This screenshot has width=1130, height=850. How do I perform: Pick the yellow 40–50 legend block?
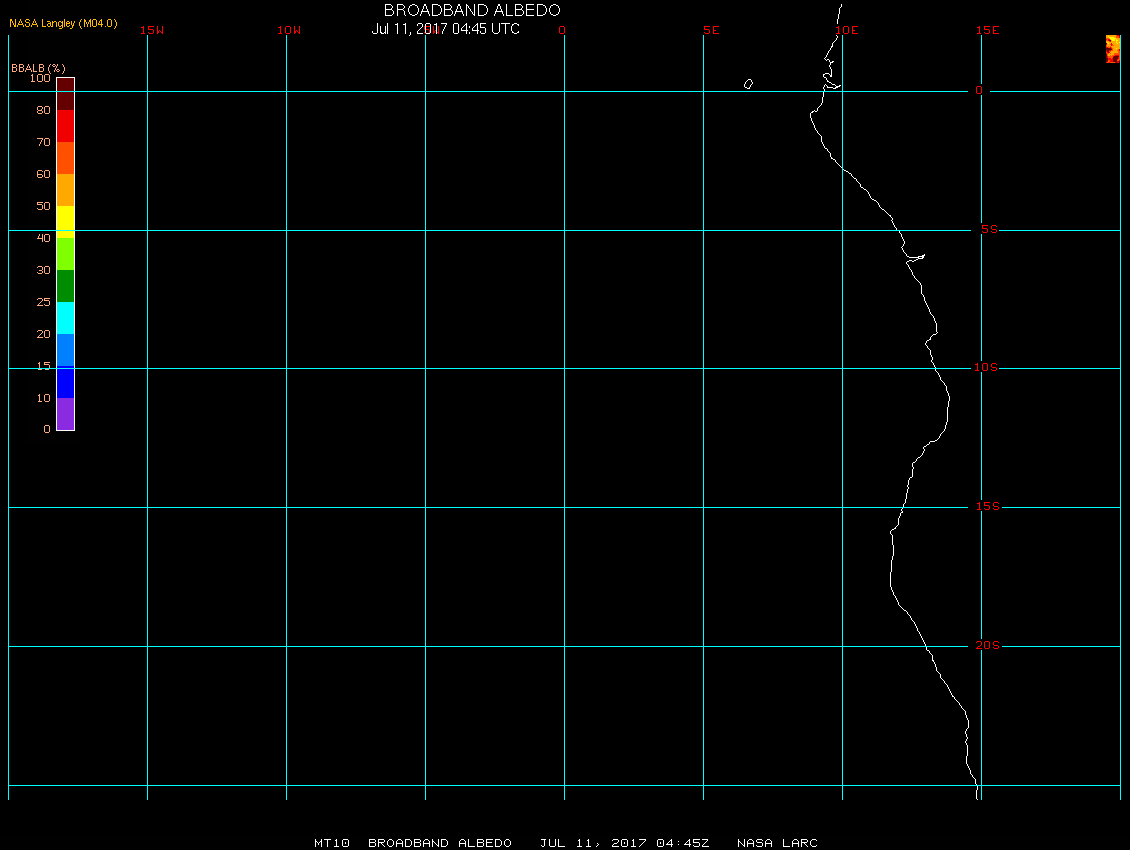[66, 222]
